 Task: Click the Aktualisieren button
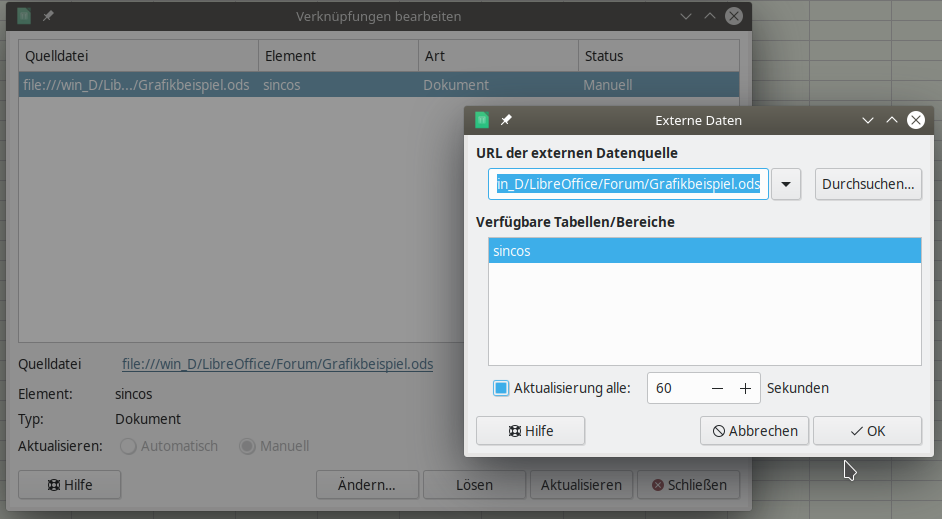(582, 485)
